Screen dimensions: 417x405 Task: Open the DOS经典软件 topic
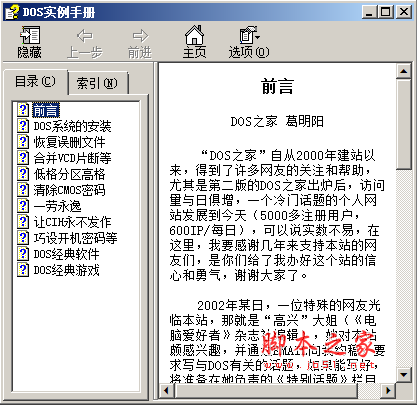(66, 254)
